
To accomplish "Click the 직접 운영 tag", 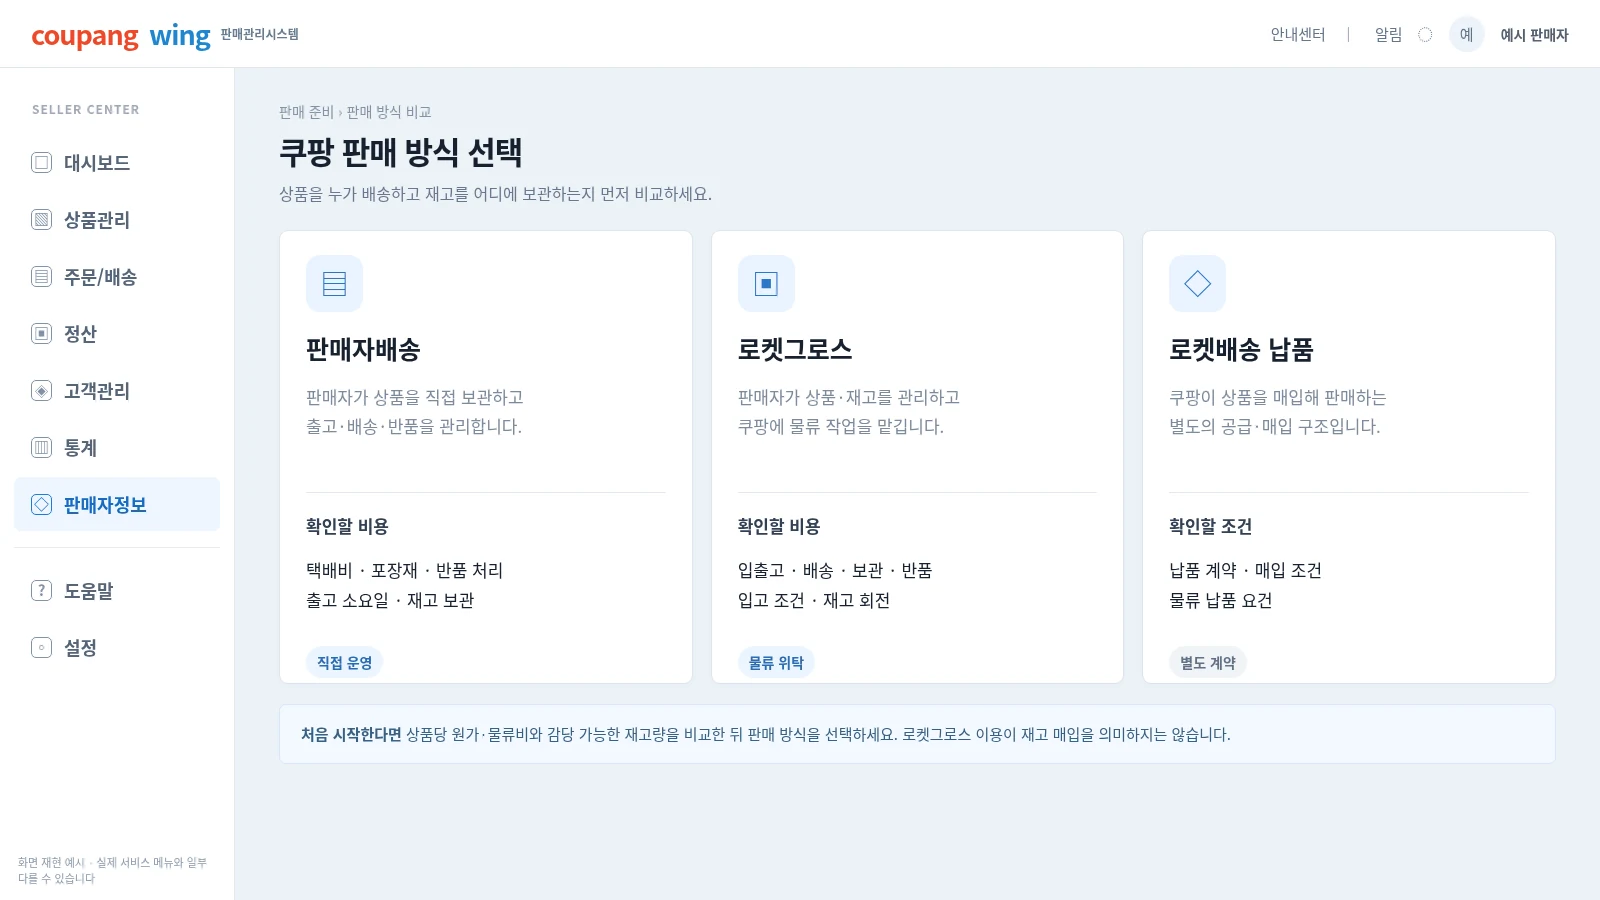I will pos(344,662).
